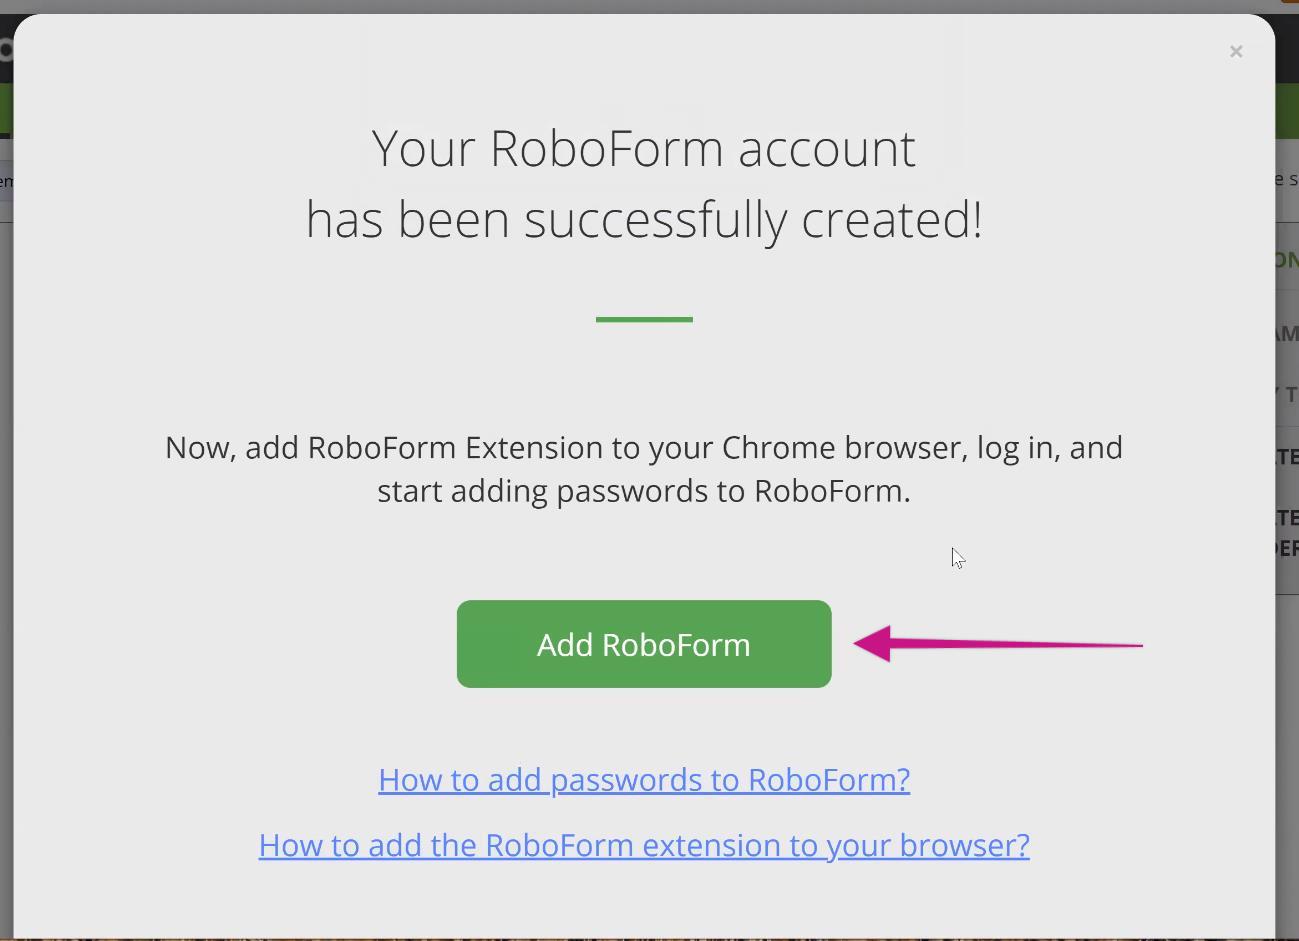Click the dimmed backdrop right of the dialog
The image size is (1299, 941).
(x=1287, y=700)
